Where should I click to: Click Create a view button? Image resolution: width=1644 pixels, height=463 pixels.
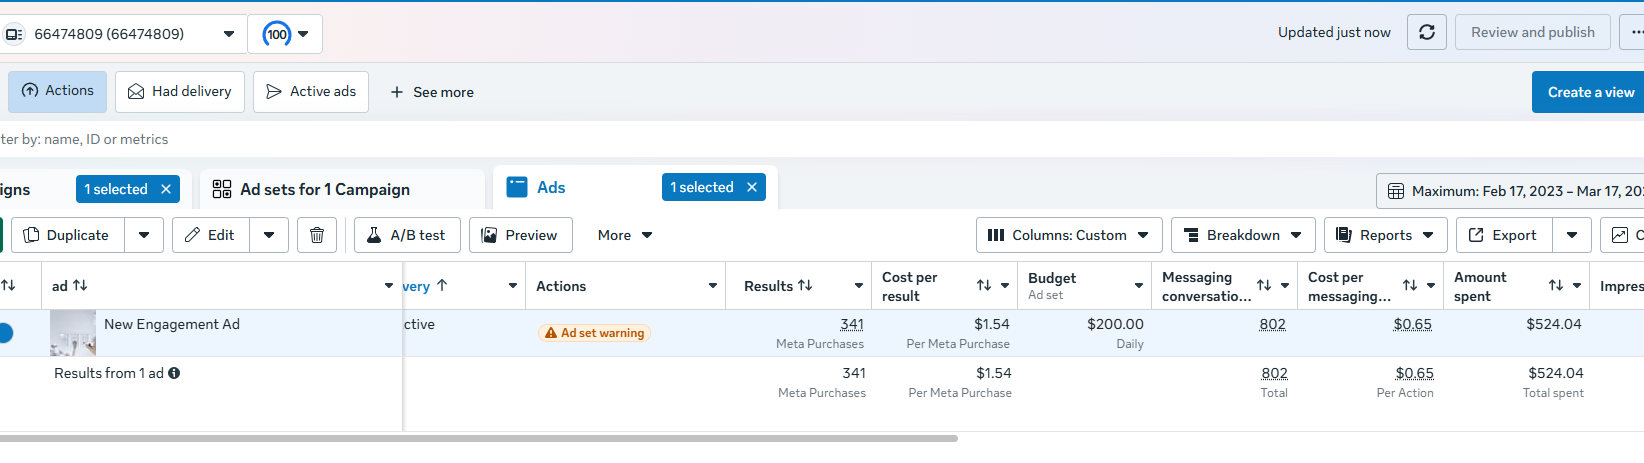(1588, 92)
